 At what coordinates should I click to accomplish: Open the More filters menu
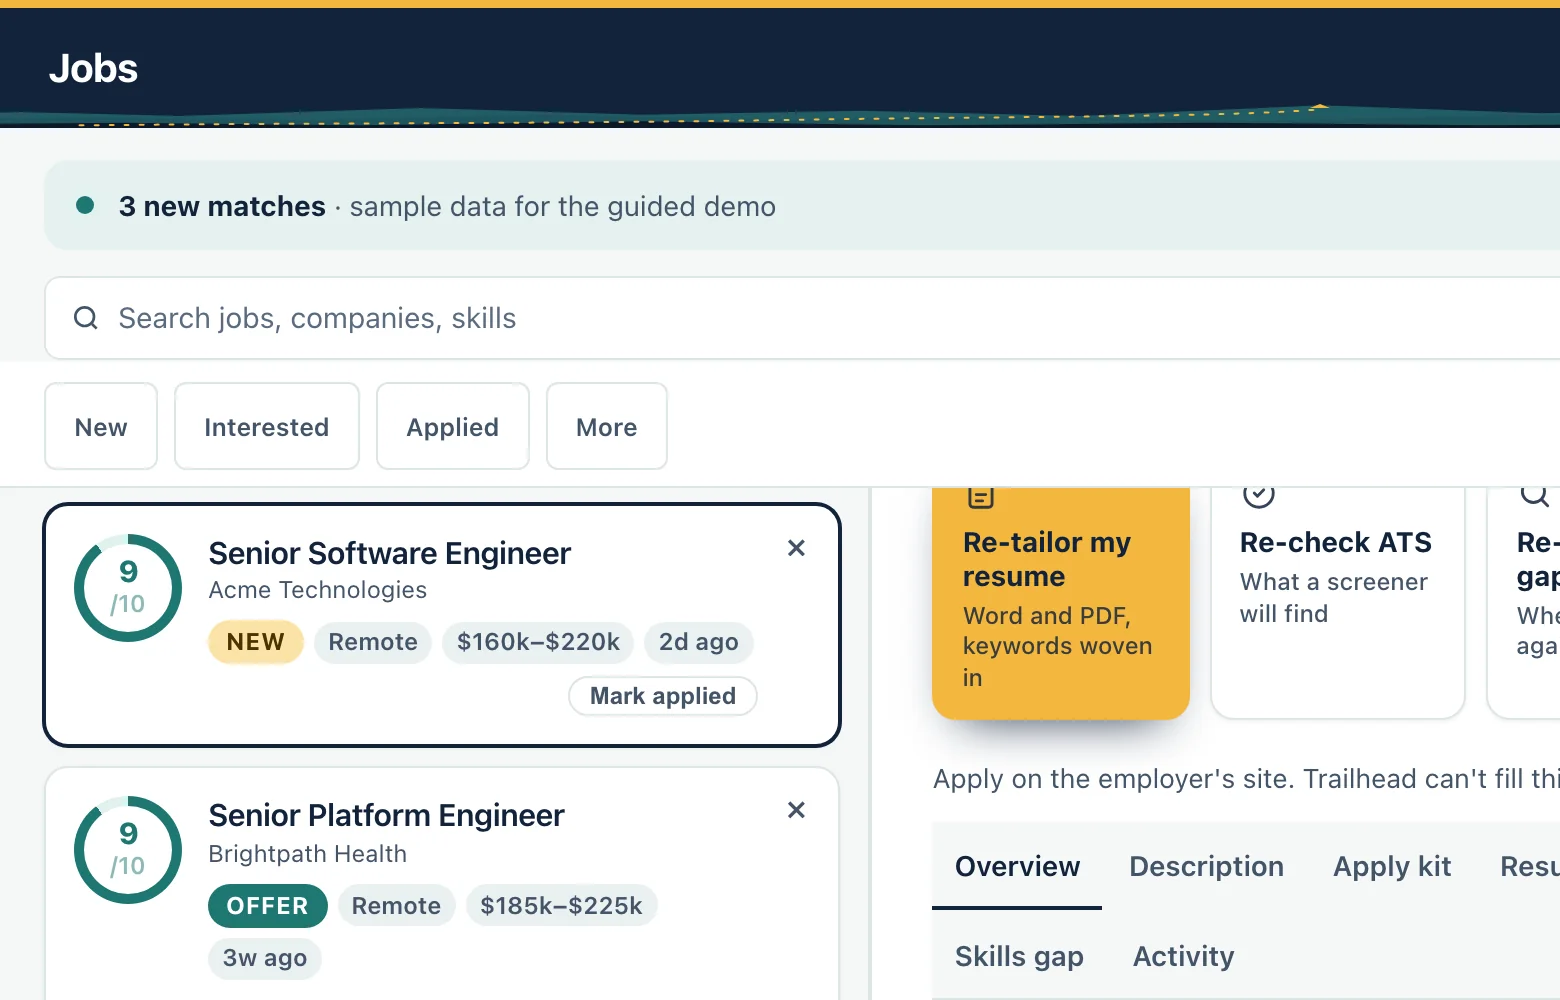pos(607,426)
